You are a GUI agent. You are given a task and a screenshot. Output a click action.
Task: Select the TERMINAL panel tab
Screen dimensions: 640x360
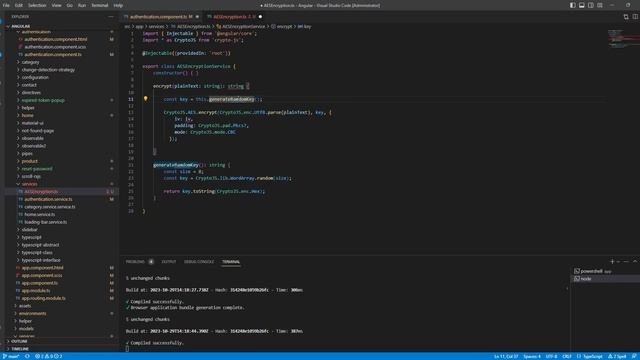coord(231,262)
